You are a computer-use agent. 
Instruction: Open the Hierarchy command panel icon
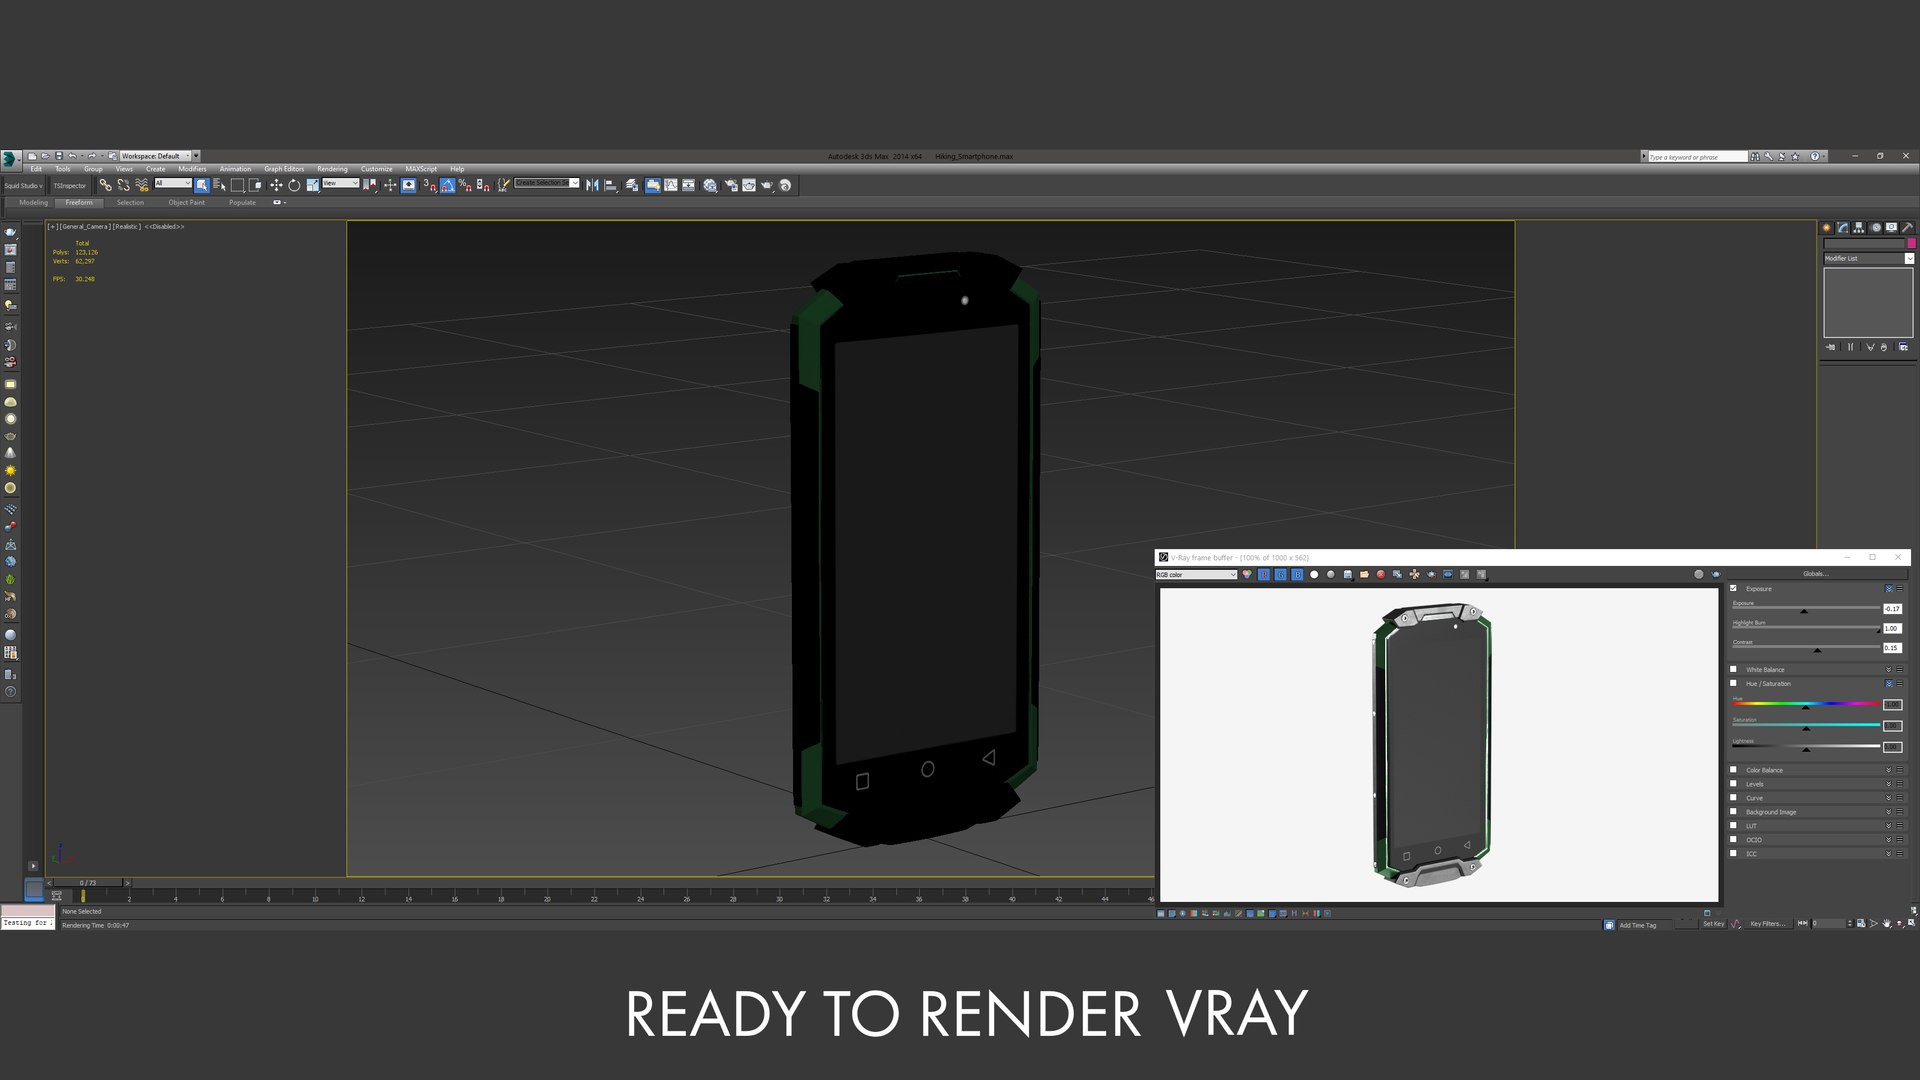tap(1859, 228)
